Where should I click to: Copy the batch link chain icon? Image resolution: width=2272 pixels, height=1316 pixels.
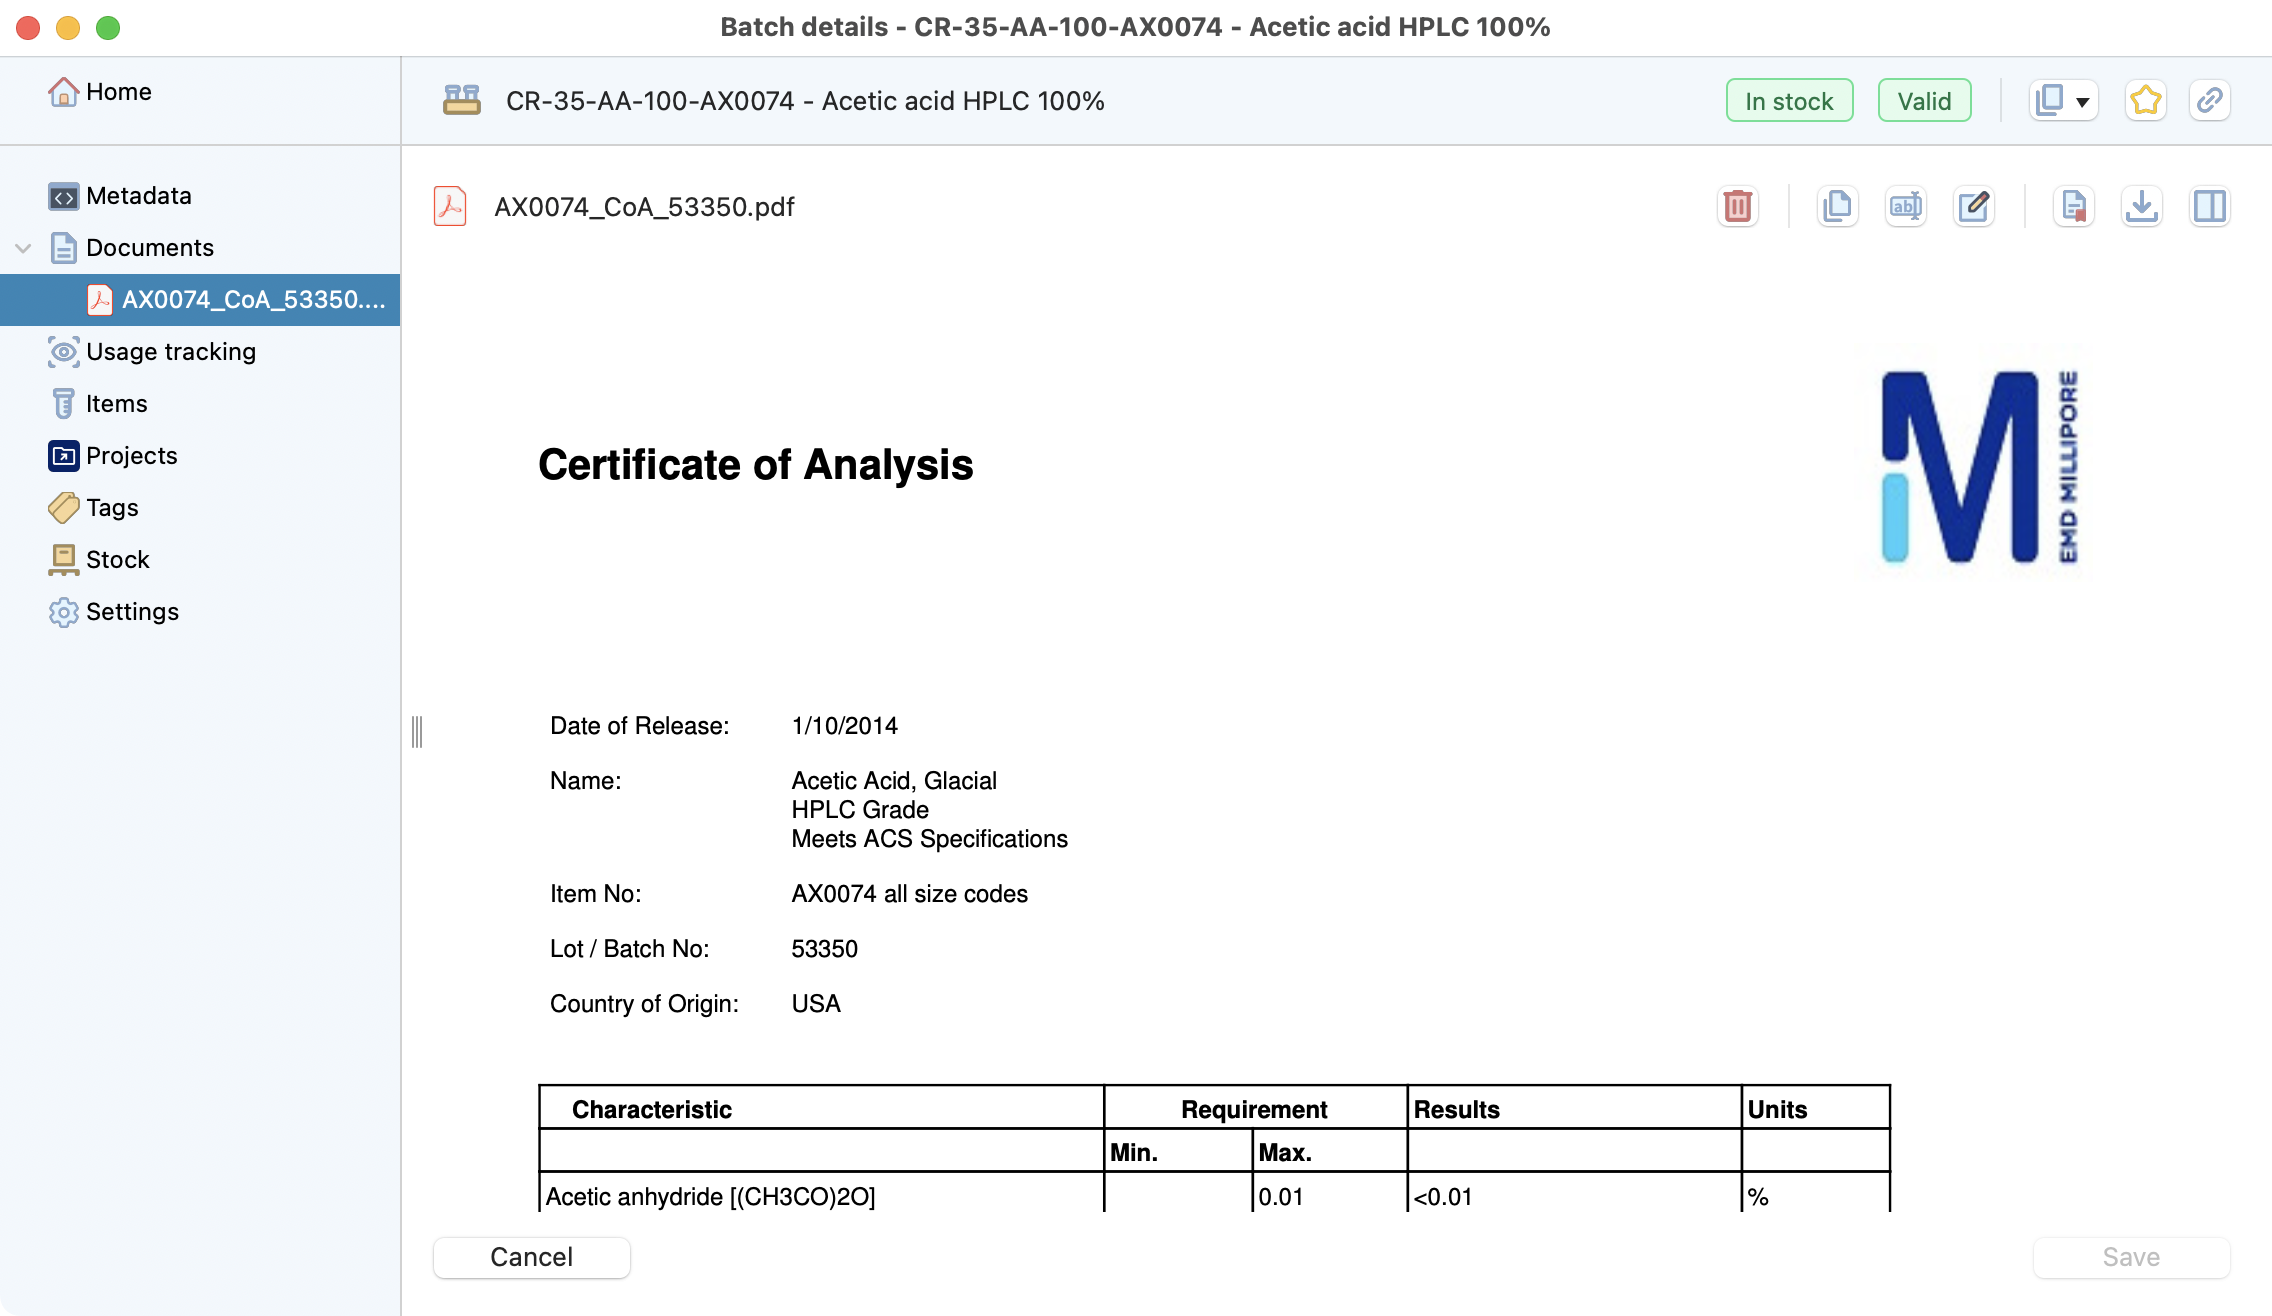coord(2209,101)
